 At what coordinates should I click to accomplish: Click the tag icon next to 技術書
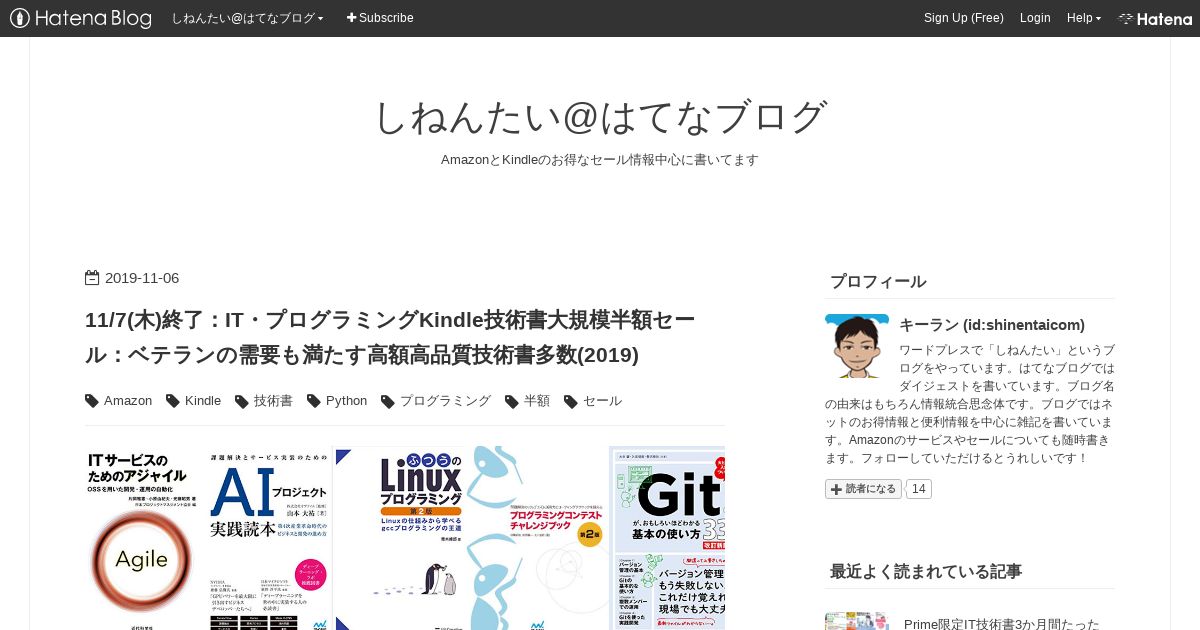click(242, 402)
